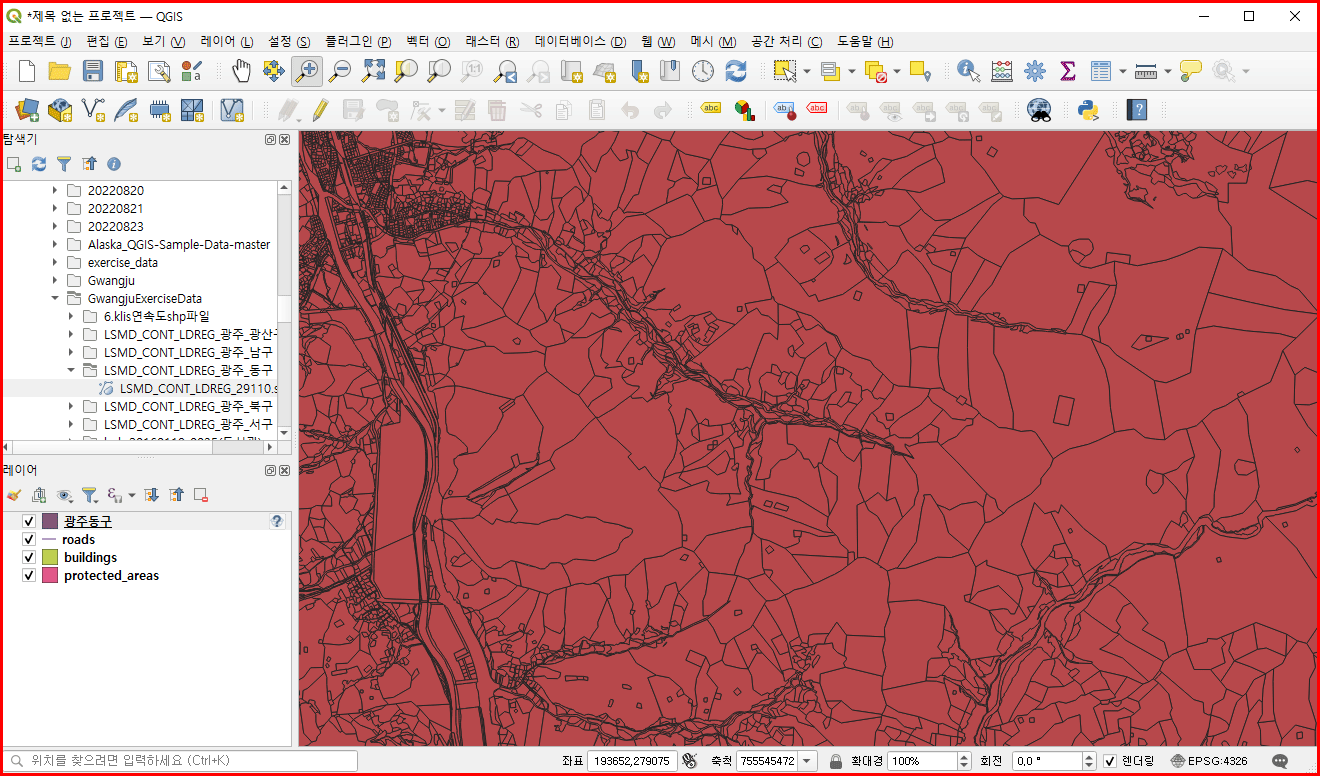This screenshot has width=1320, height=776.
Task: Expand the exercise_data folder
Action: pyautogui.click(x=55, y=262)
